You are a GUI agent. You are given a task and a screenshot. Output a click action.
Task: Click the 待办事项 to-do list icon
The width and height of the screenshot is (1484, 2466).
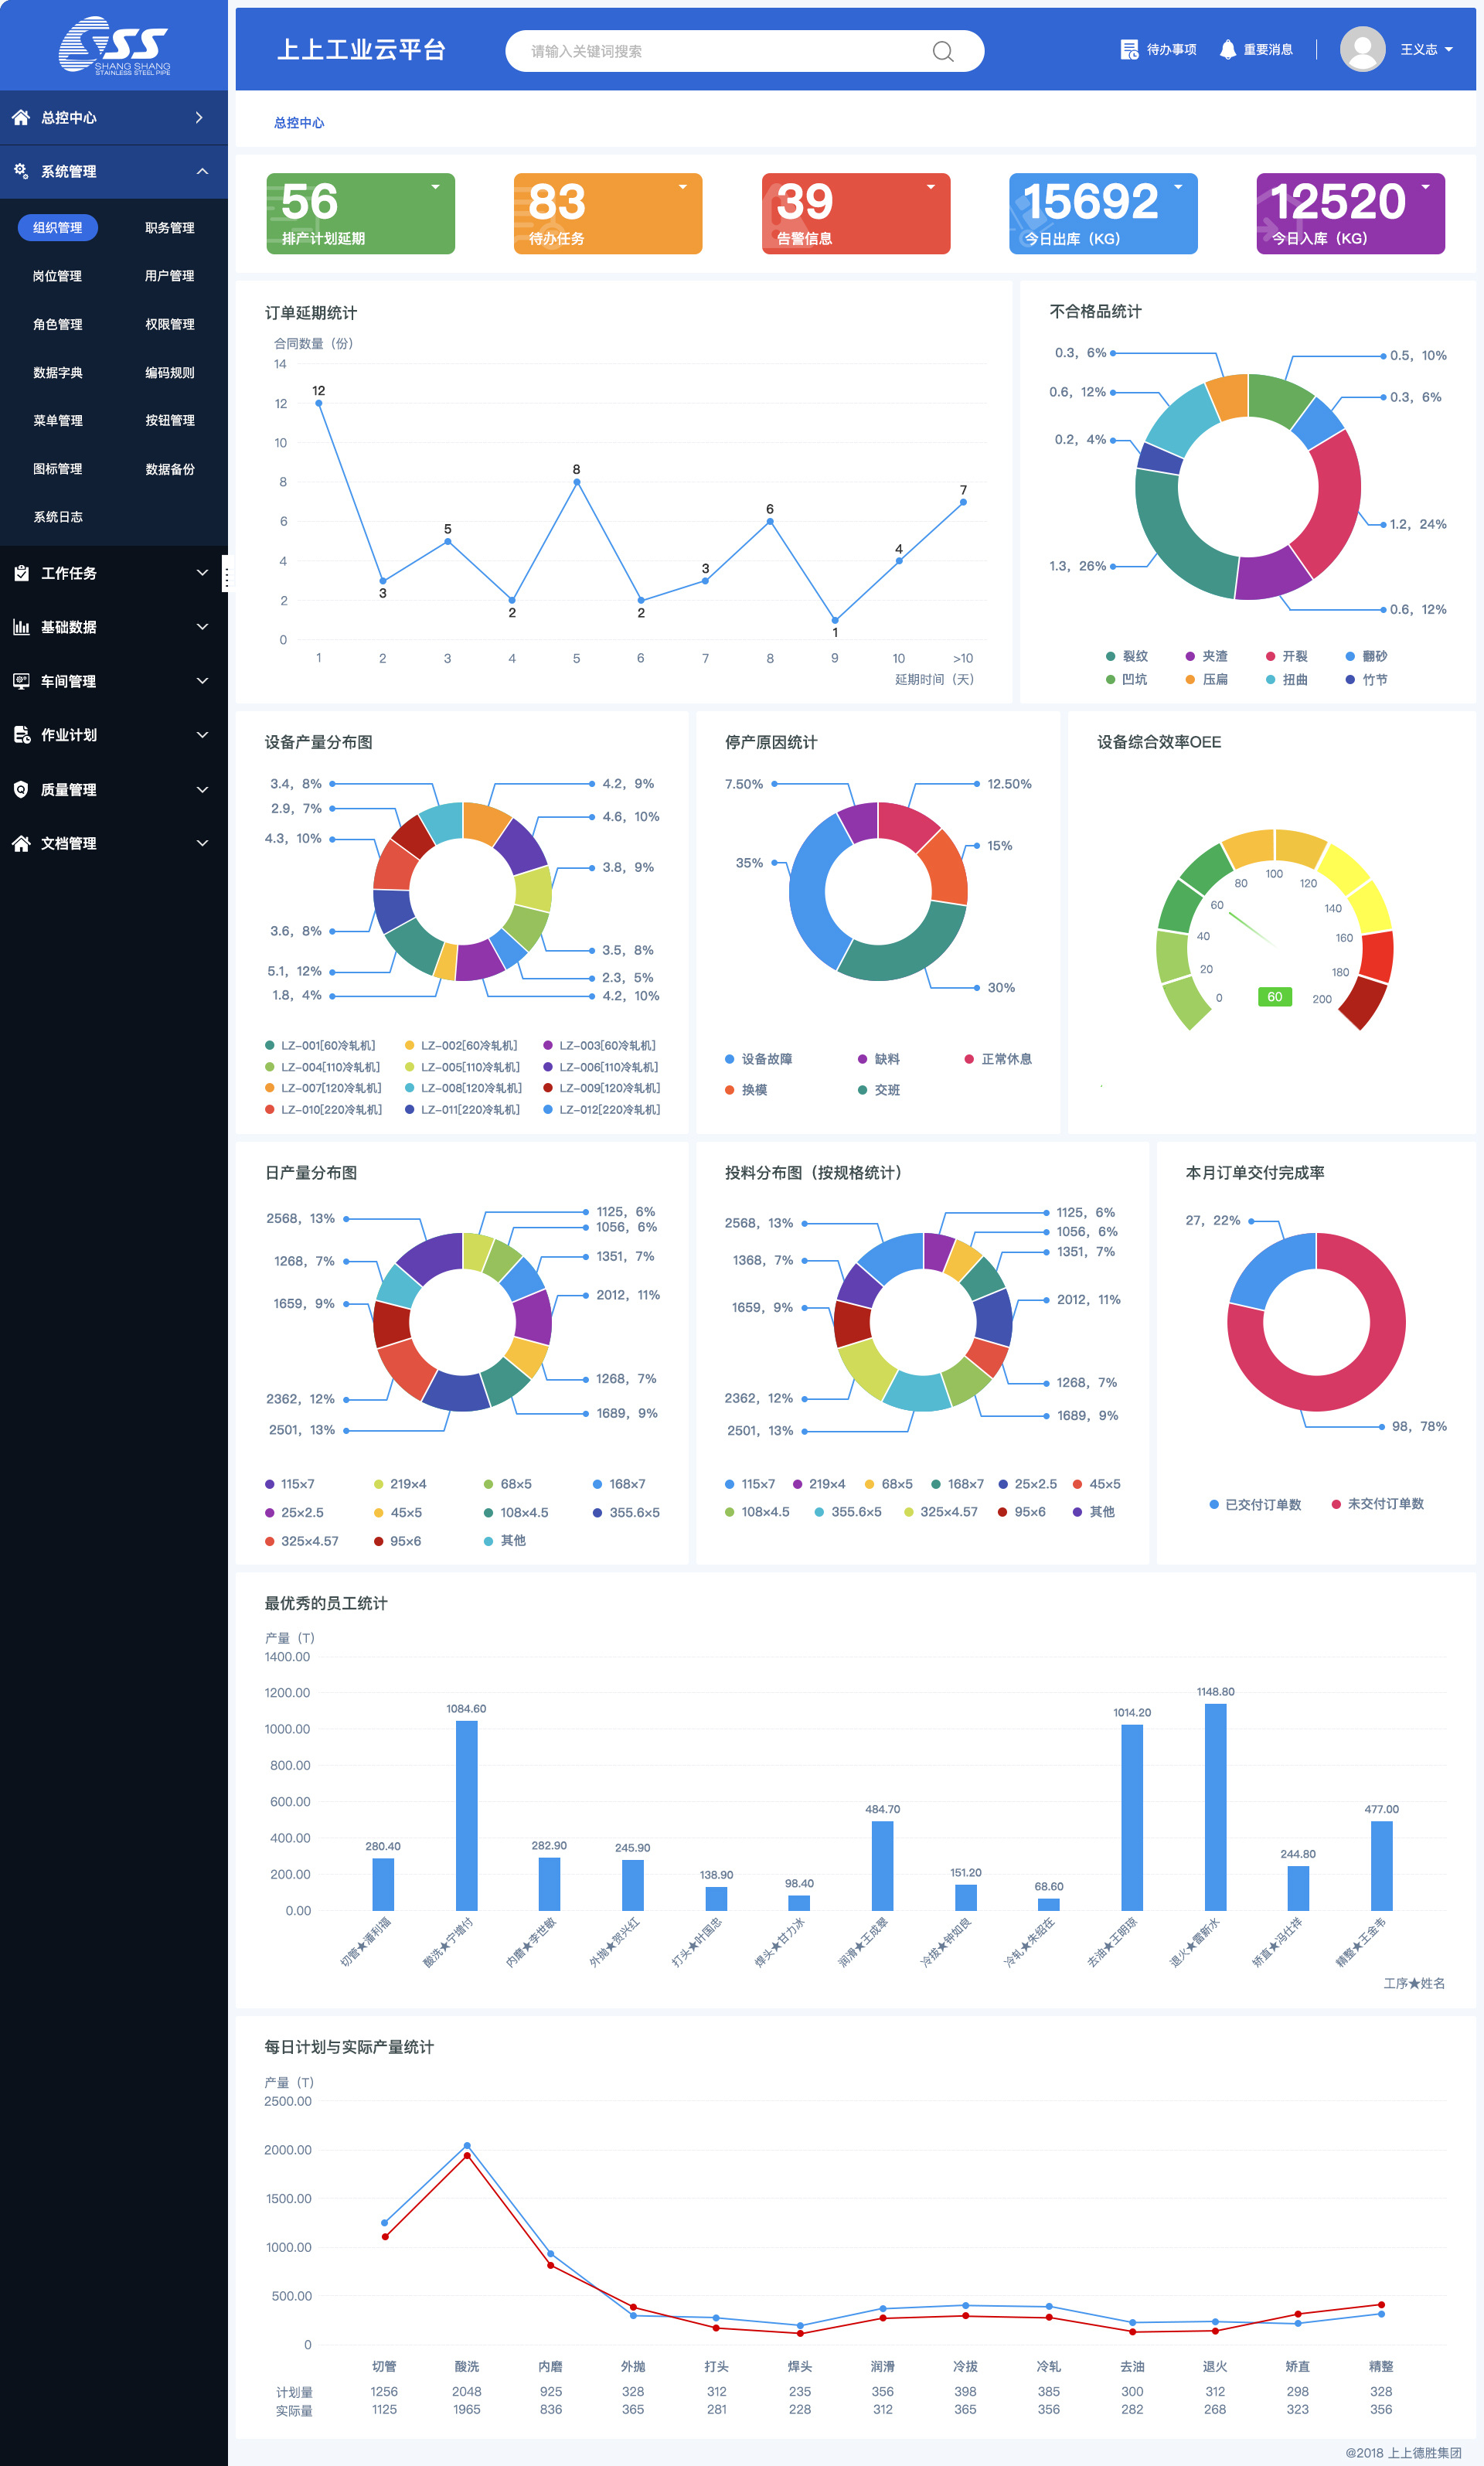(1129, 50)
